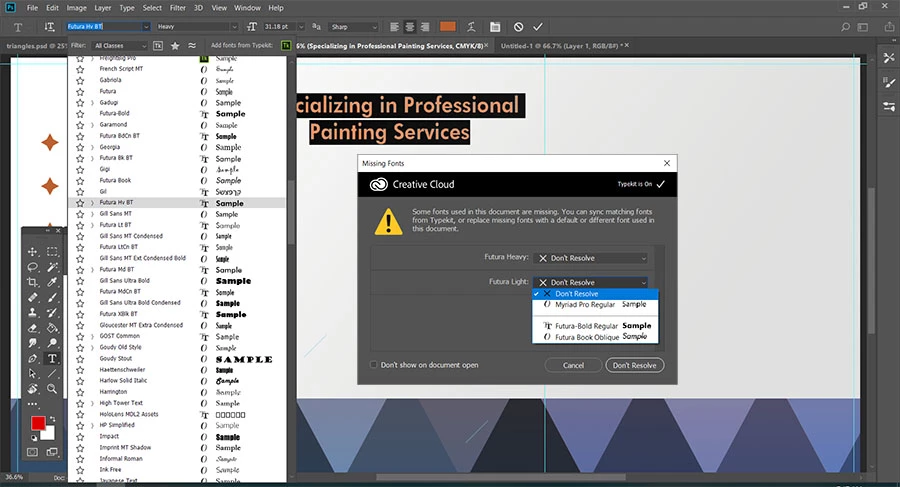
Task: Choose Futura Book Oblique replacement font
Action: [595, 337]
